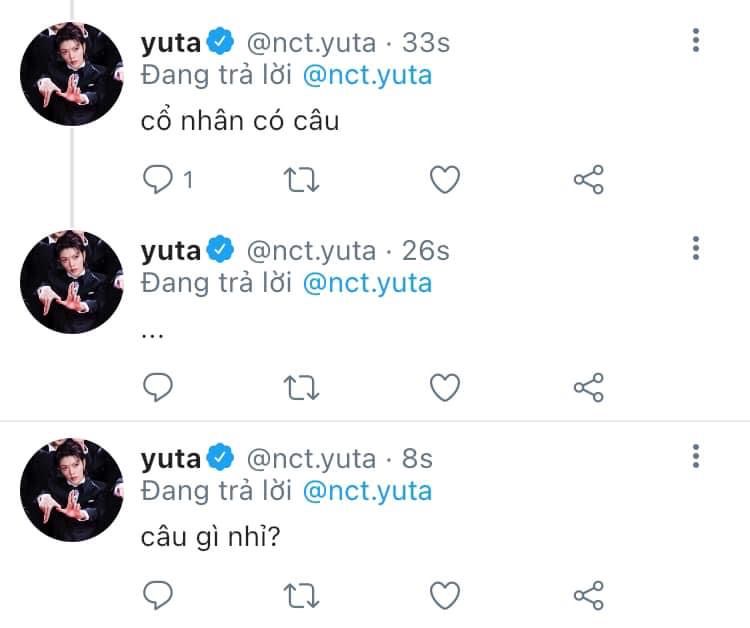
Task: Like the "câu gì nhỉ?" tweet
Action: pyautogui.click(x=444, y=595)
